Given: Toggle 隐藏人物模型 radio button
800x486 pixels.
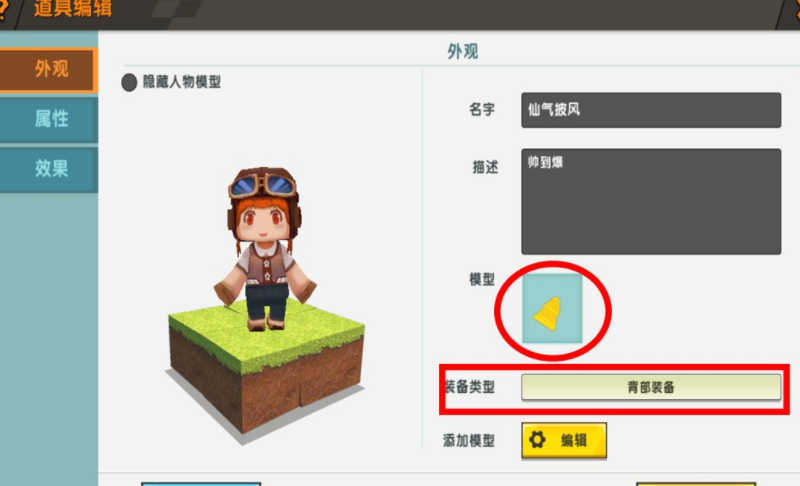Looking at the screenshot, I should (129, 82).
